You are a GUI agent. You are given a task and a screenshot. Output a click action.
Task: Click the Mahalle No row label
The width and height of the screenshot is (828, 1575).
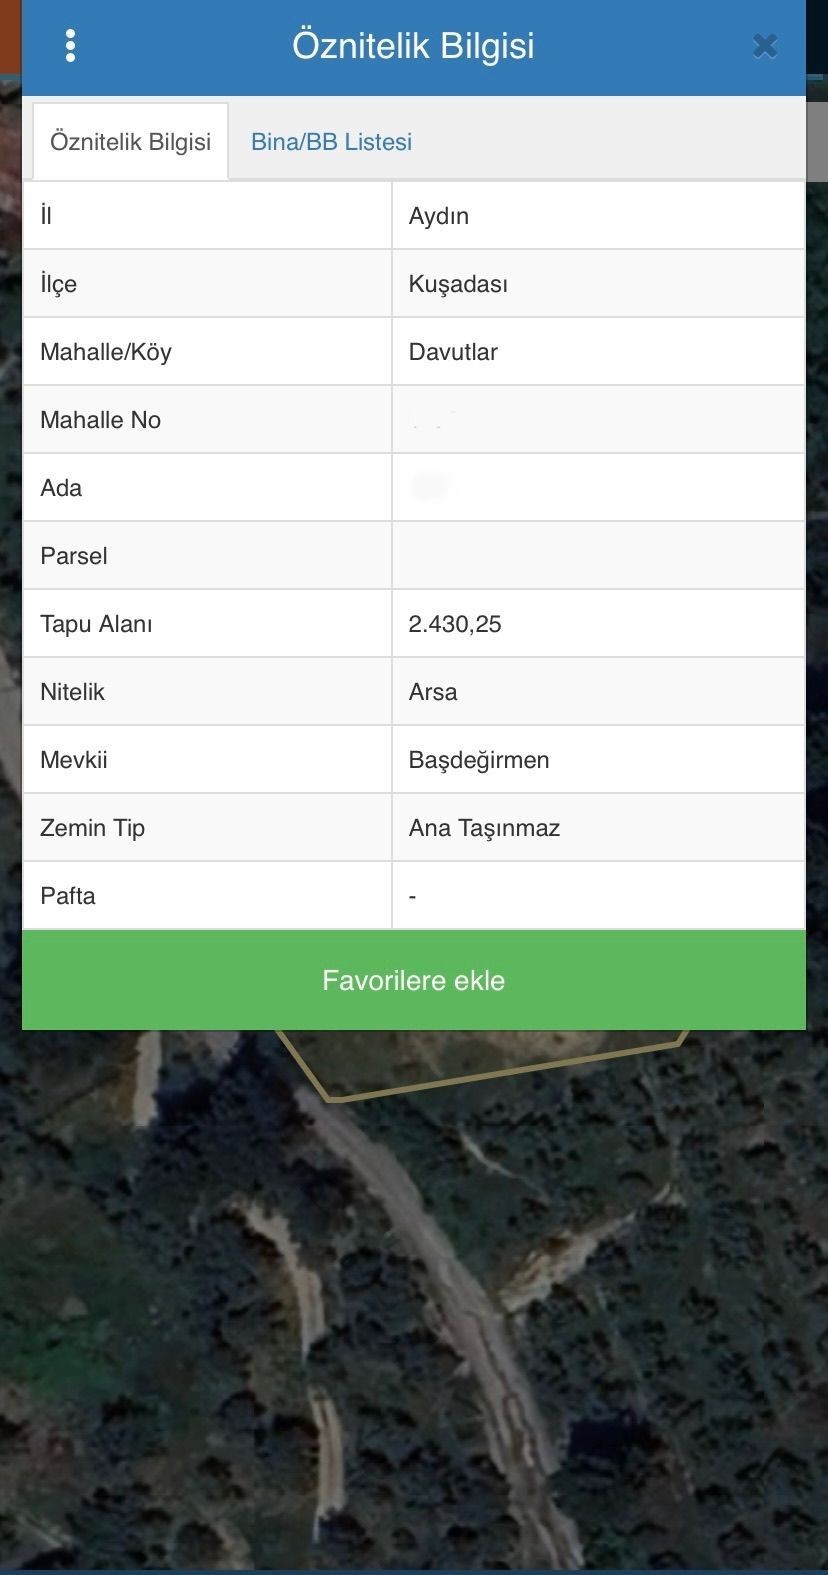(100, 420)
